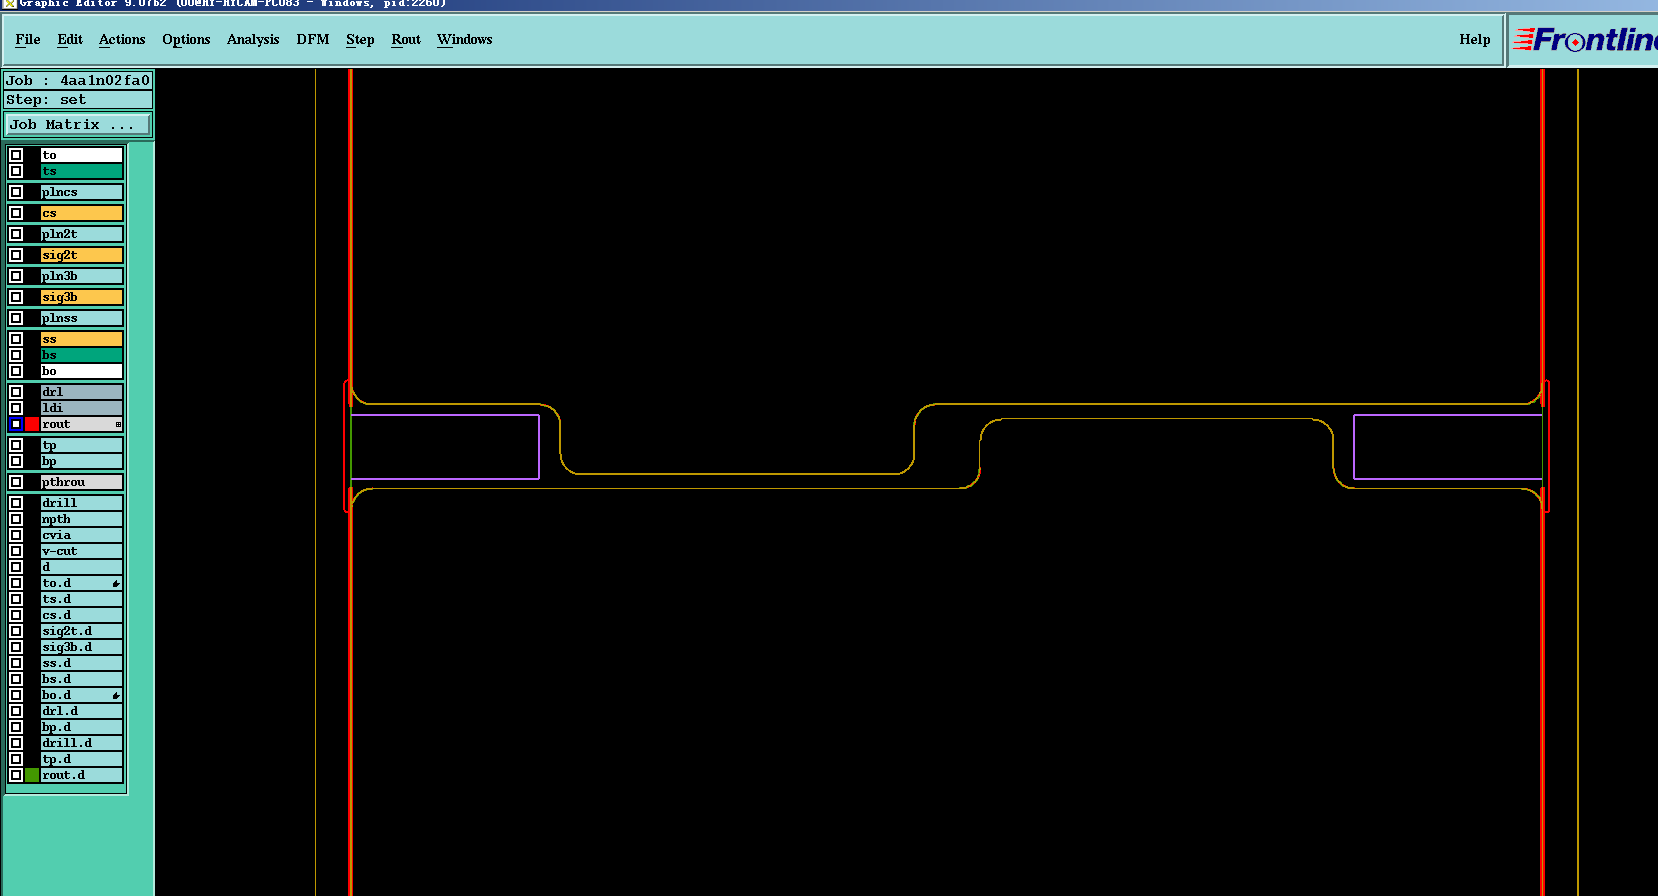1658x896 pixels.
Task: Toggle affected checkbox for layer drl
Action: [16, 392]
